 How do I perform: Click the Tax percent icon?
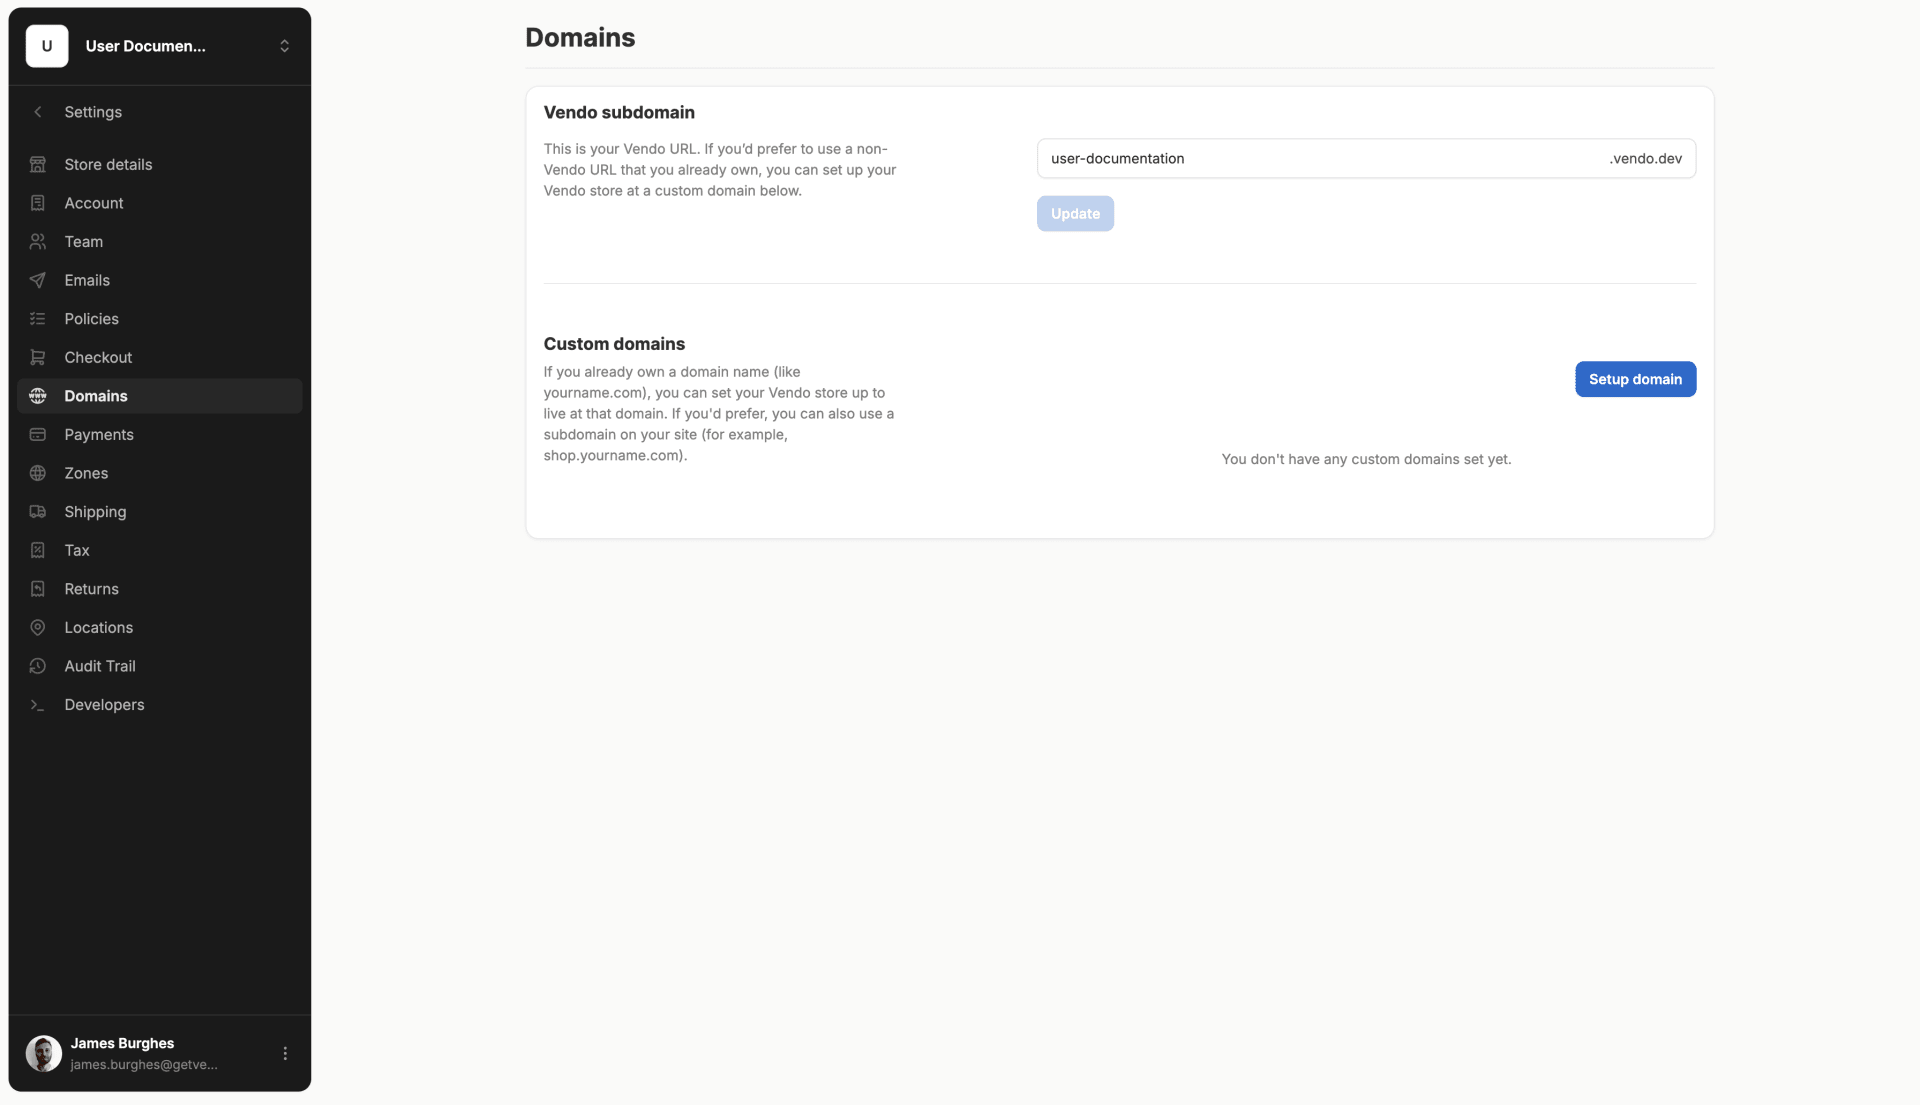click(x=38, y=550)
